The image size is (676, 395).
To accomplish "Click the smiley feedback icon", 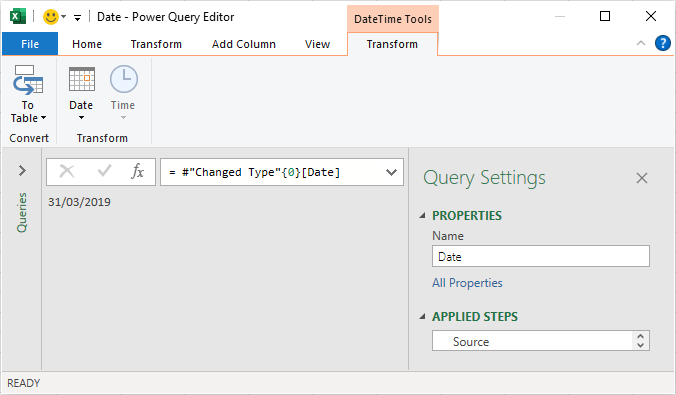I will point(50,17).
